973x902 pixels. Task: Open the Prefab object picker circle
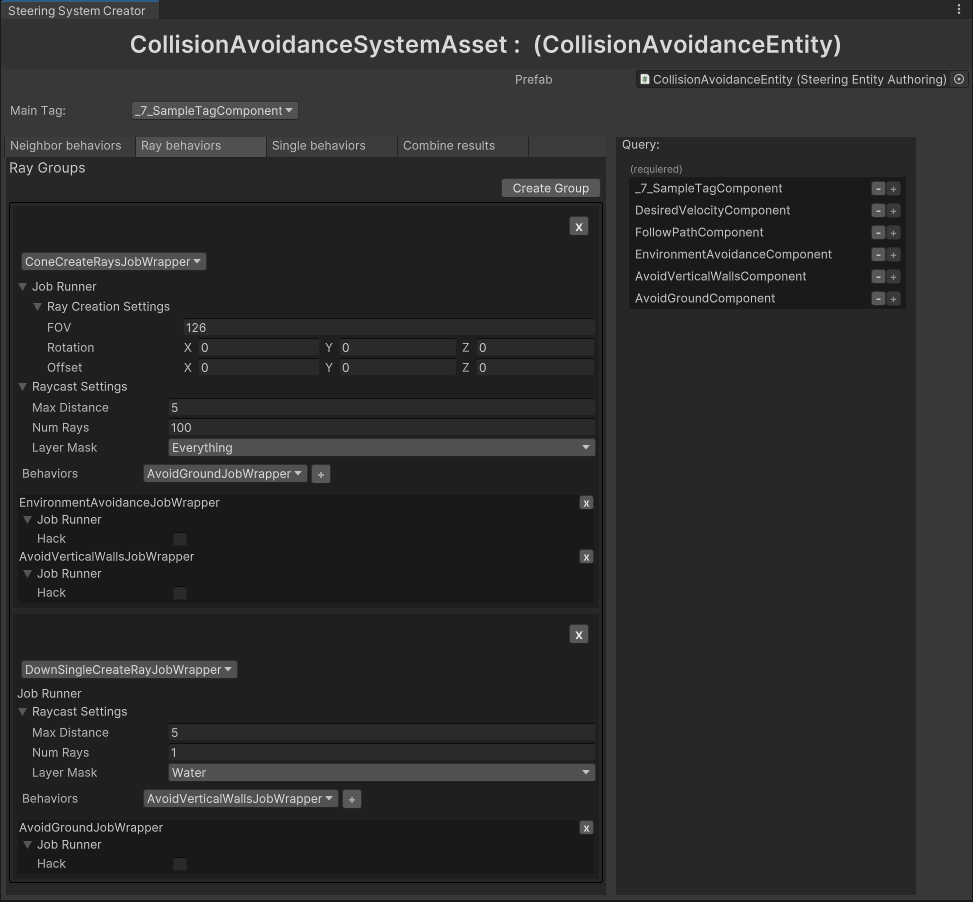pyautogui.click(x=959, y=79)
